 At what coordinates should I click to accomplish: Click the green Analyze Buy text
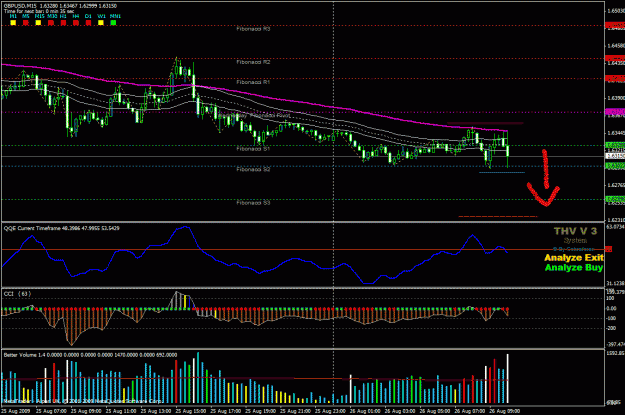(574, 267)
